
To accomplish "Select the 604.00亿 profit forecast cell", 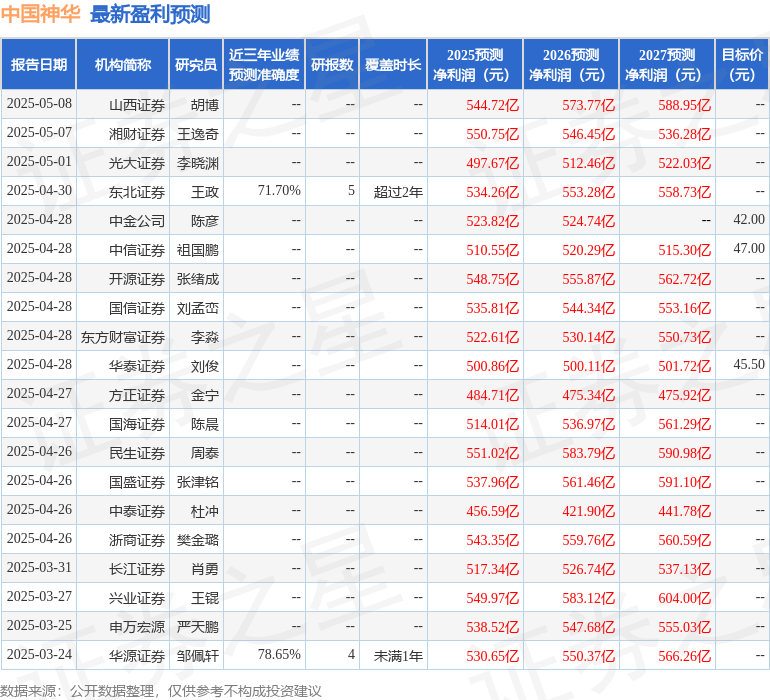I will click(684, 598).
